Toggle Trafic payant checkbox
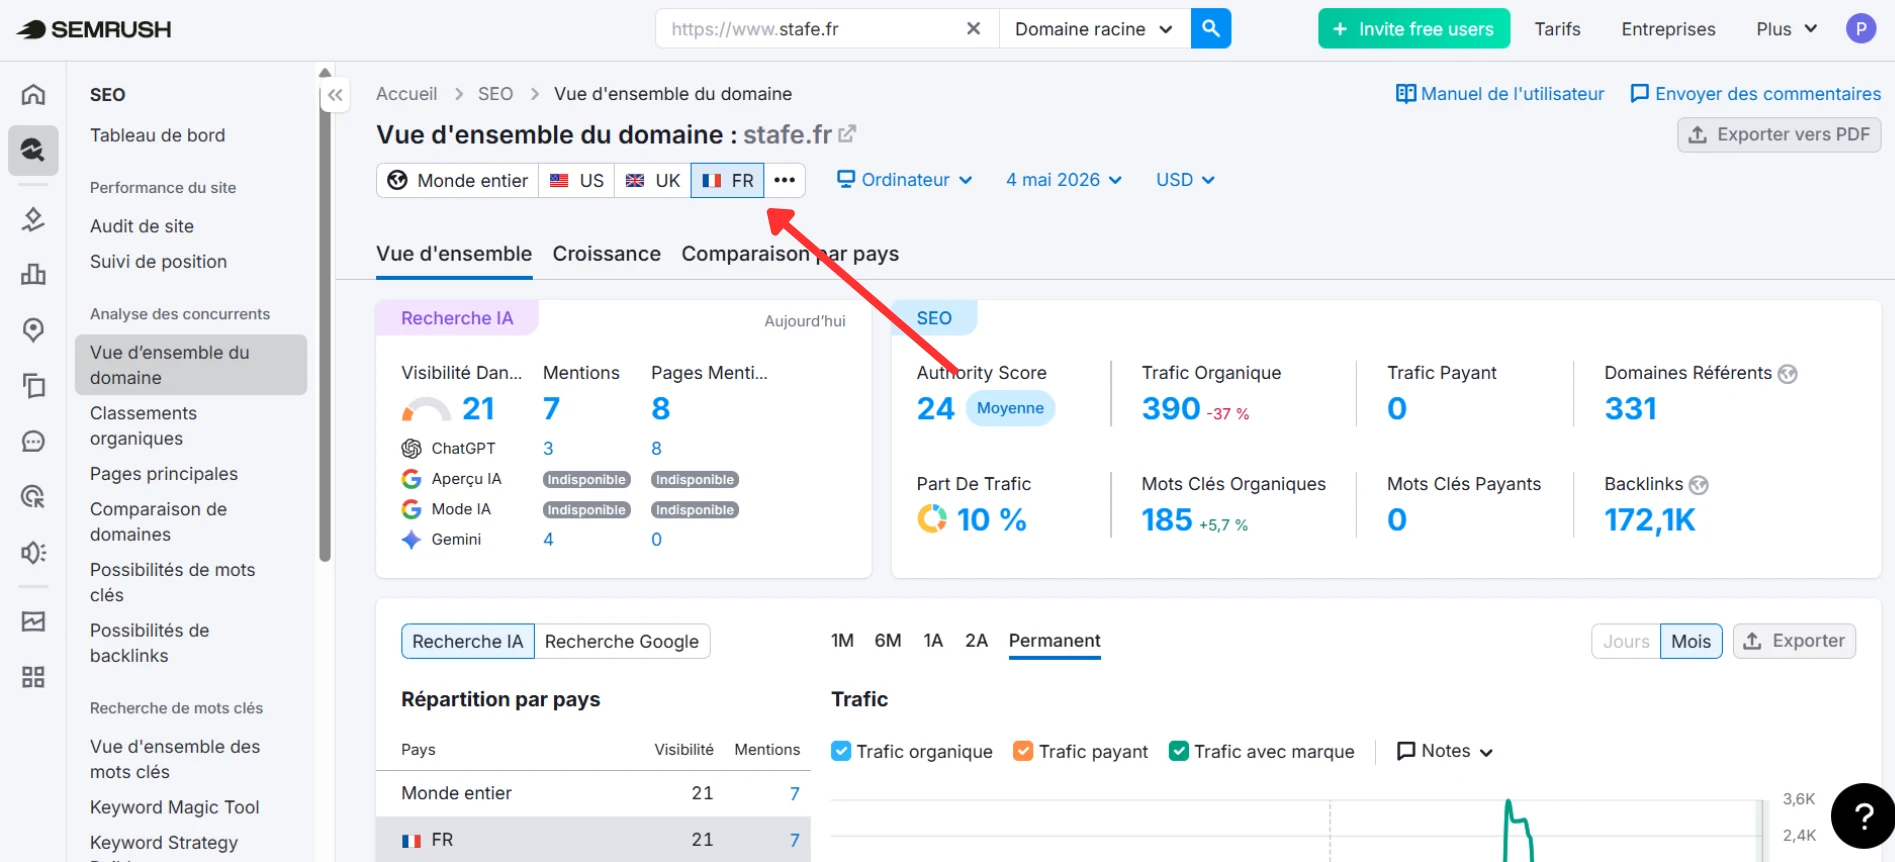 coord(1023,751)
